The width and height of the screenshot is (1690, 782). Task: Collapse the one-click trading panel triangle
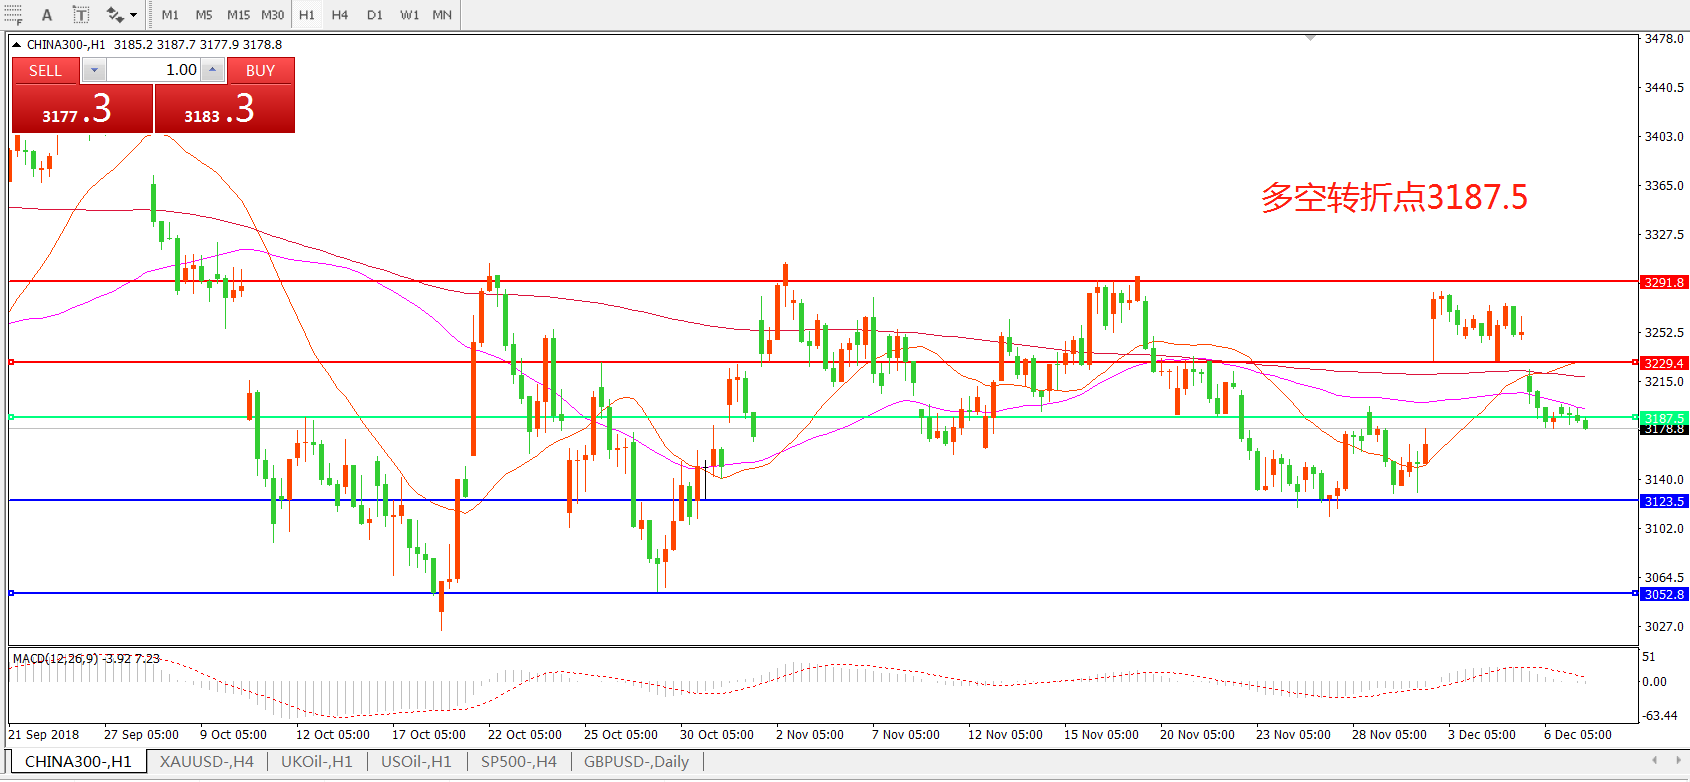tap(17, 45)
